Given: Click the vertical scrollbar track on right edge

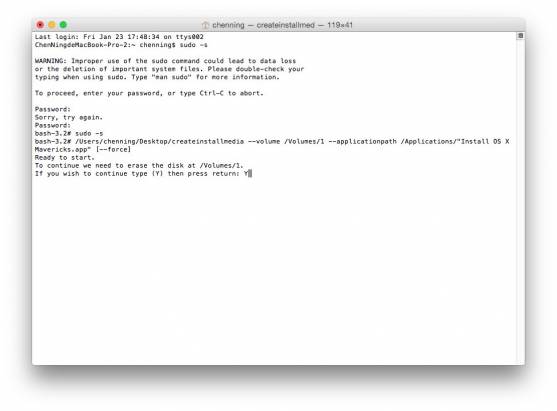Looking at the screenshot, I should 520,201.
